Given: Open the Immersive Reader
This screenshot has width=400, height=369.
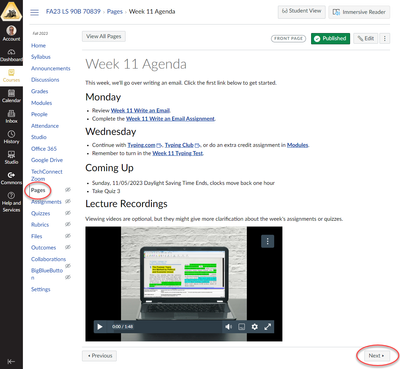Looking at the screenshot, I should 359,12.
